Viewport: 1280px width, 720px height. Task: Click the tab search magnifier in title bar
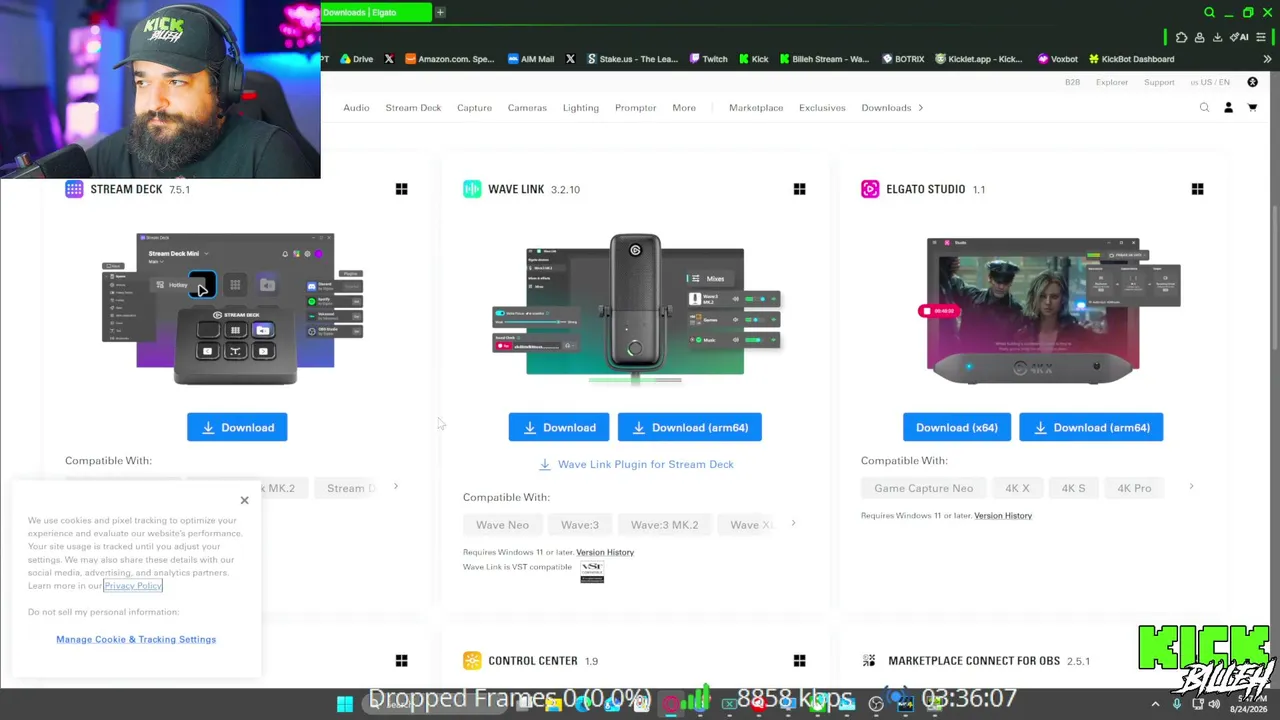coord(1209,13)
